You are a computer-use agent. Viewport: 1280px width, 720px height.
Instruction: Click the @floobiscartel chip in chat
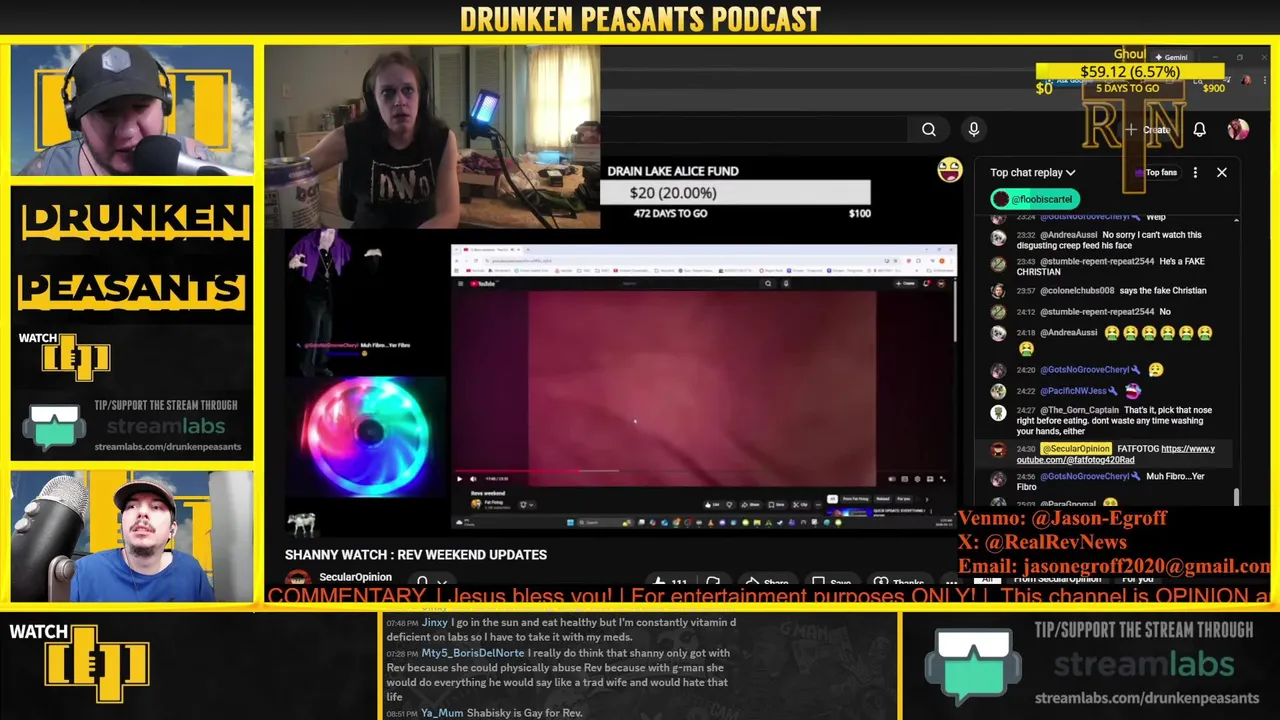point(1035,199)
